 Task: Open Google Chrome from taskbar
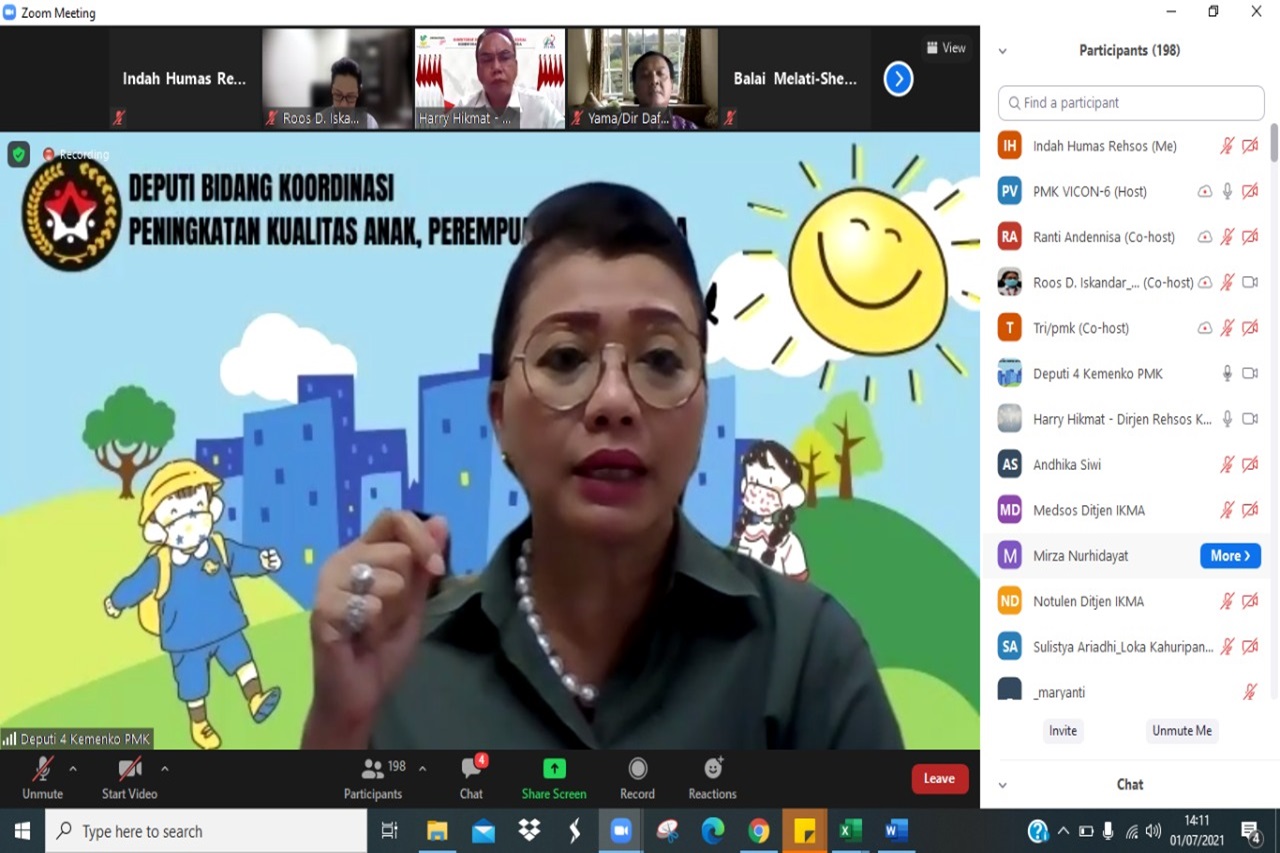point(759,831)
